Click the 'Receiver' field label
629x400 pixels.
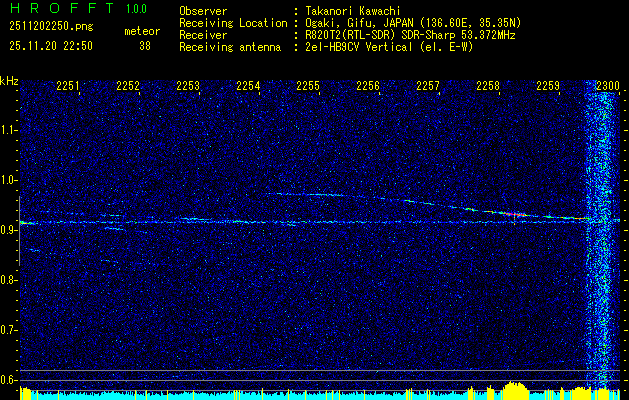(x=203, y=35)
